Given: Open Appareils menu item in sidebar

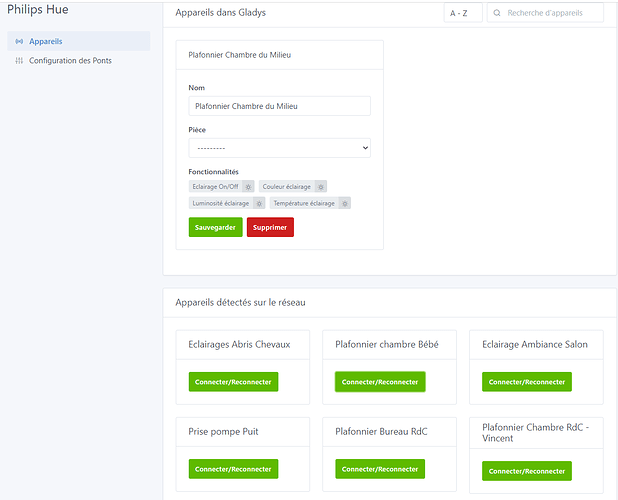Looking at the screenshot, I should 46,41.
